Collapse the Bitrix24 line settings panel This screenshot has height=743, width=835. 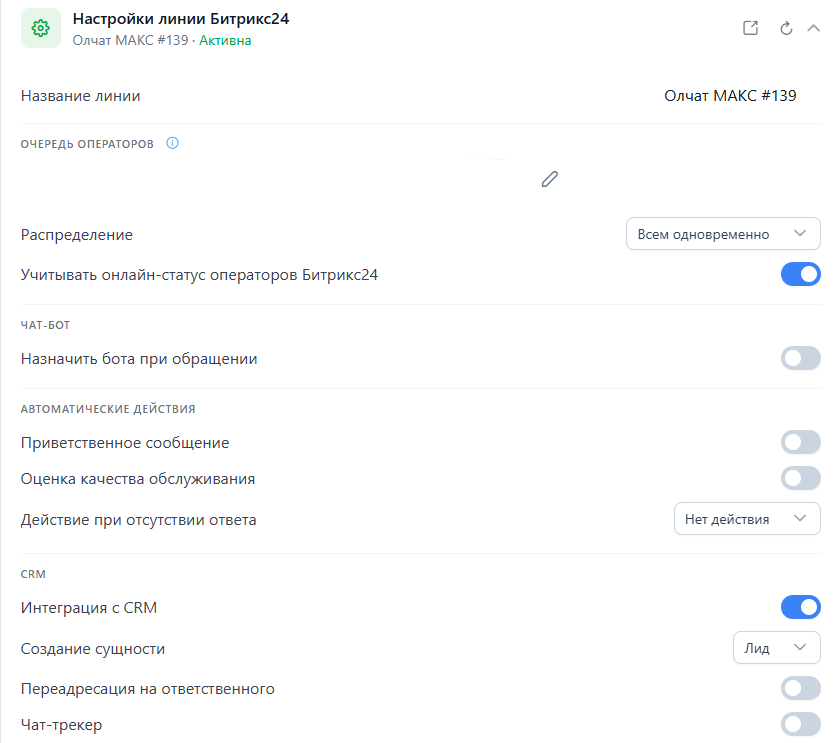point(813,28)
